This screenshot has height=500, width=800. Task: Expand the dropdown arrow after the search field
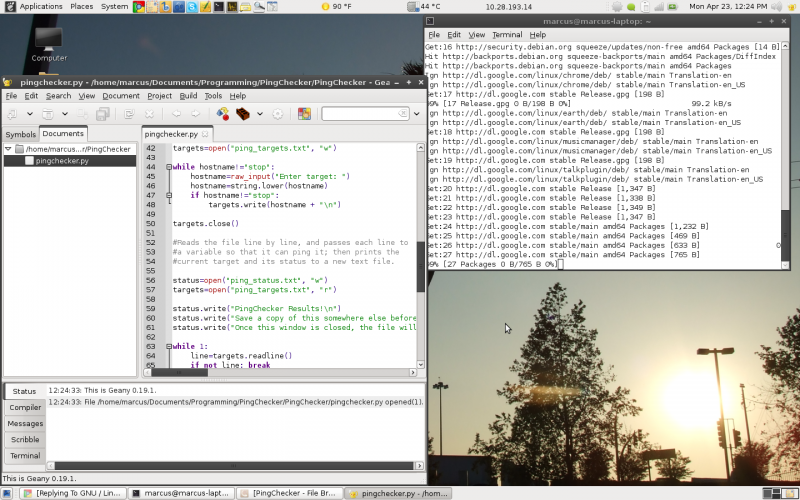point(416,114)
